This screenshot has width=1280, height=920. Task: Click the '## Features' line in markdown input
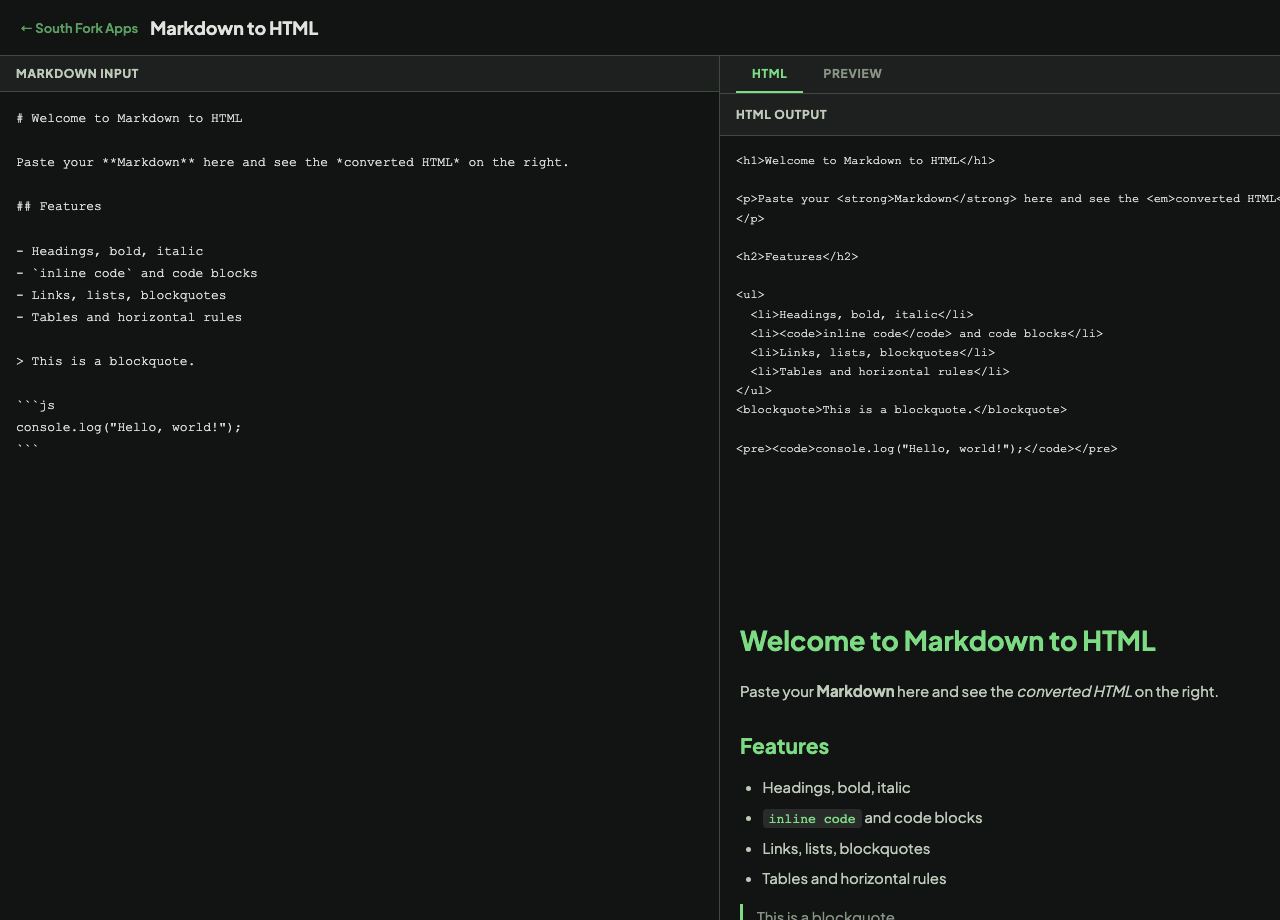click(x=59, y=206)
